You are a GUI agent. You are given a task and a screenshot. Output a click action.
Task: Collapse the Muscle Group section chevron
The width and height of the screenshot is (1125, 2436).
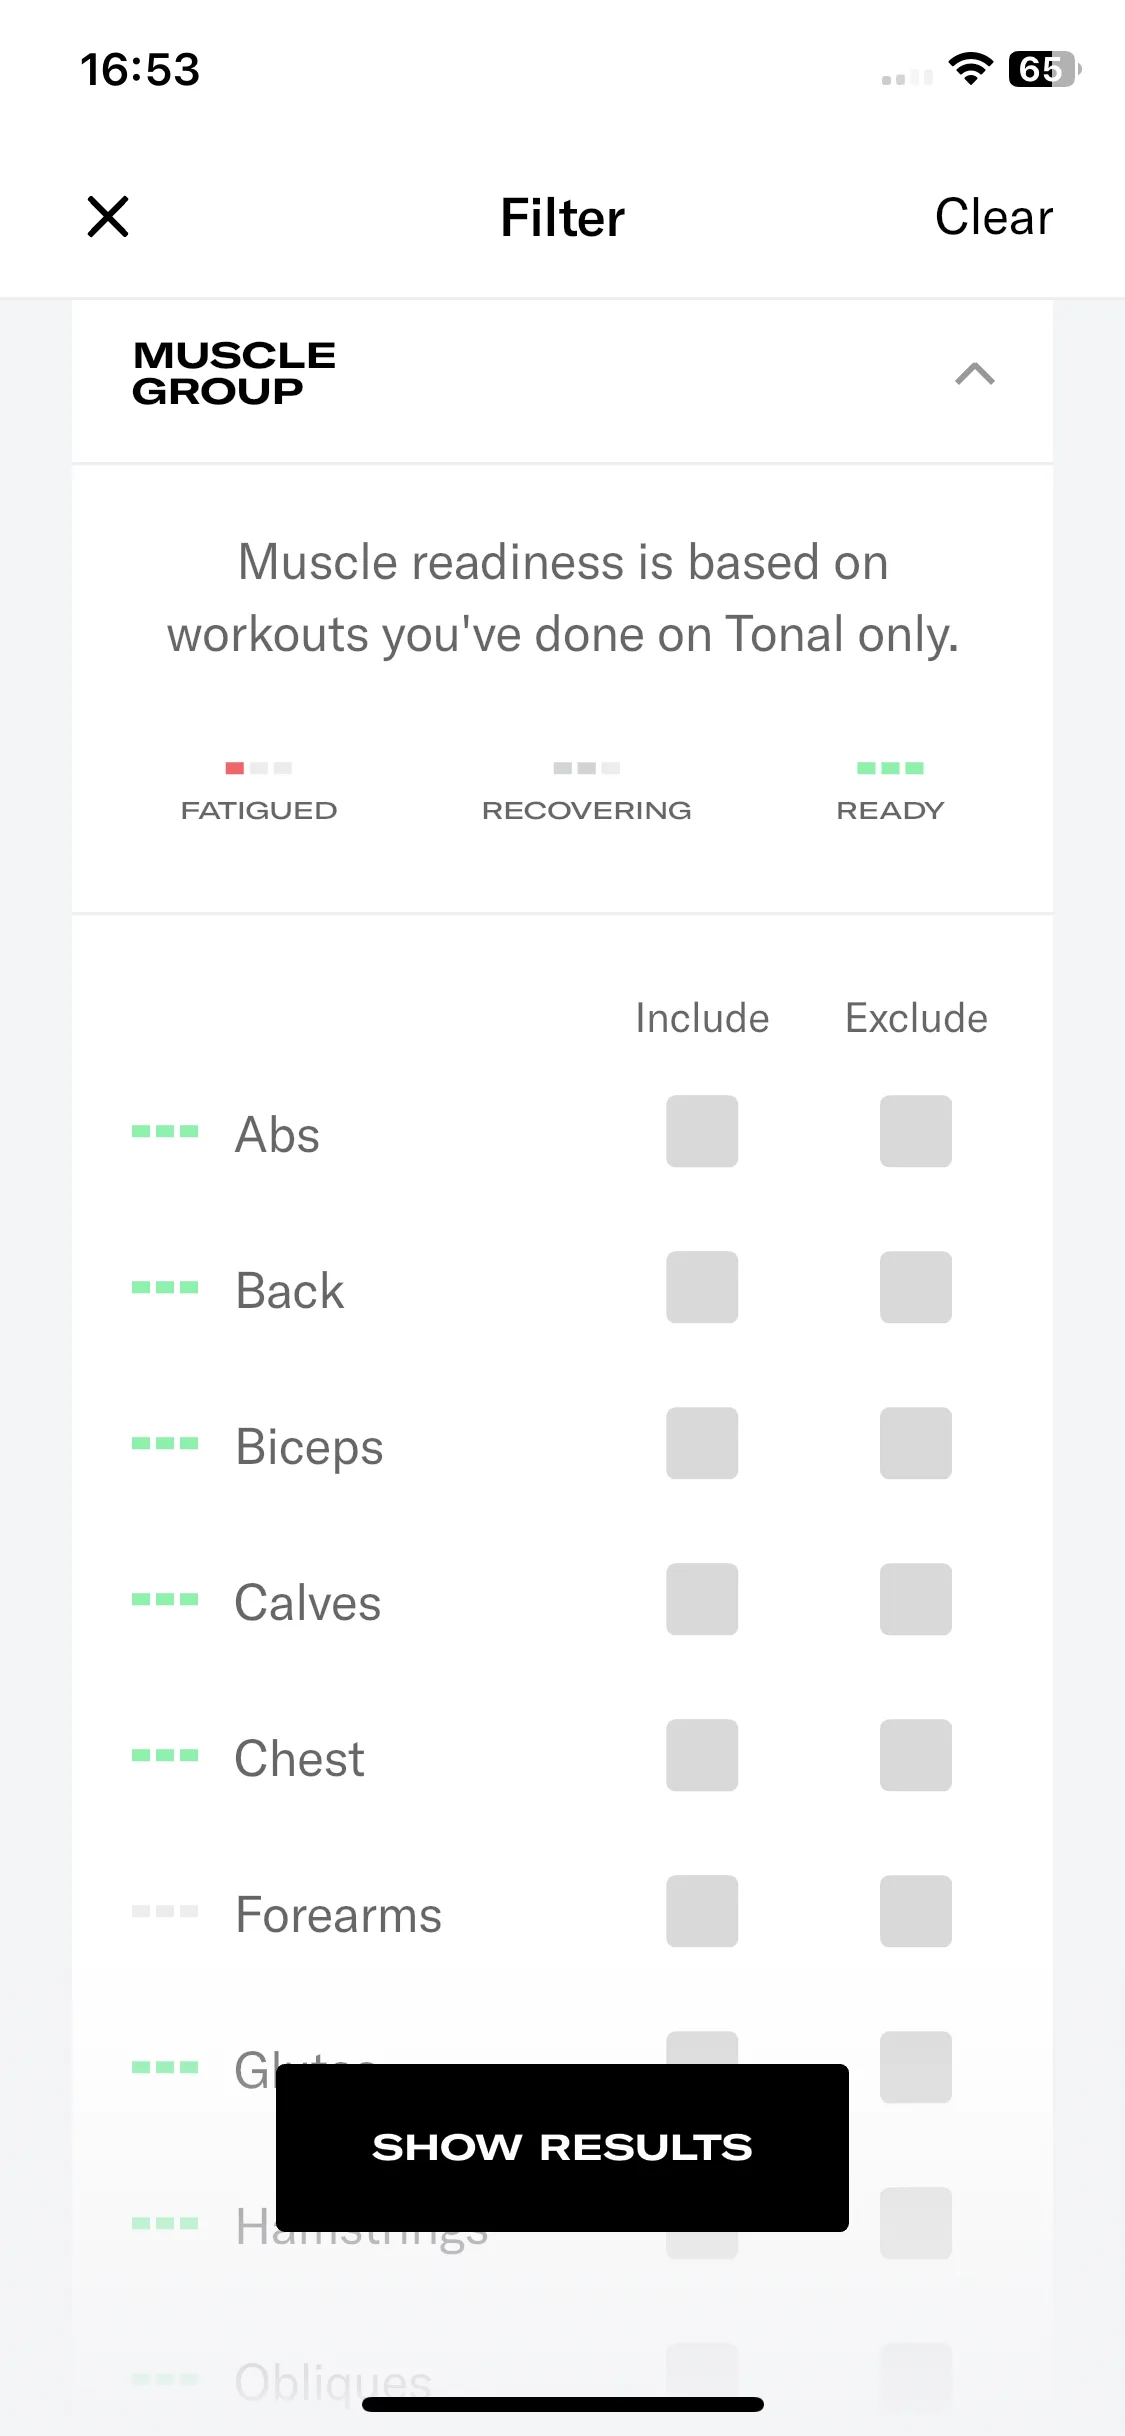point(975,374)
